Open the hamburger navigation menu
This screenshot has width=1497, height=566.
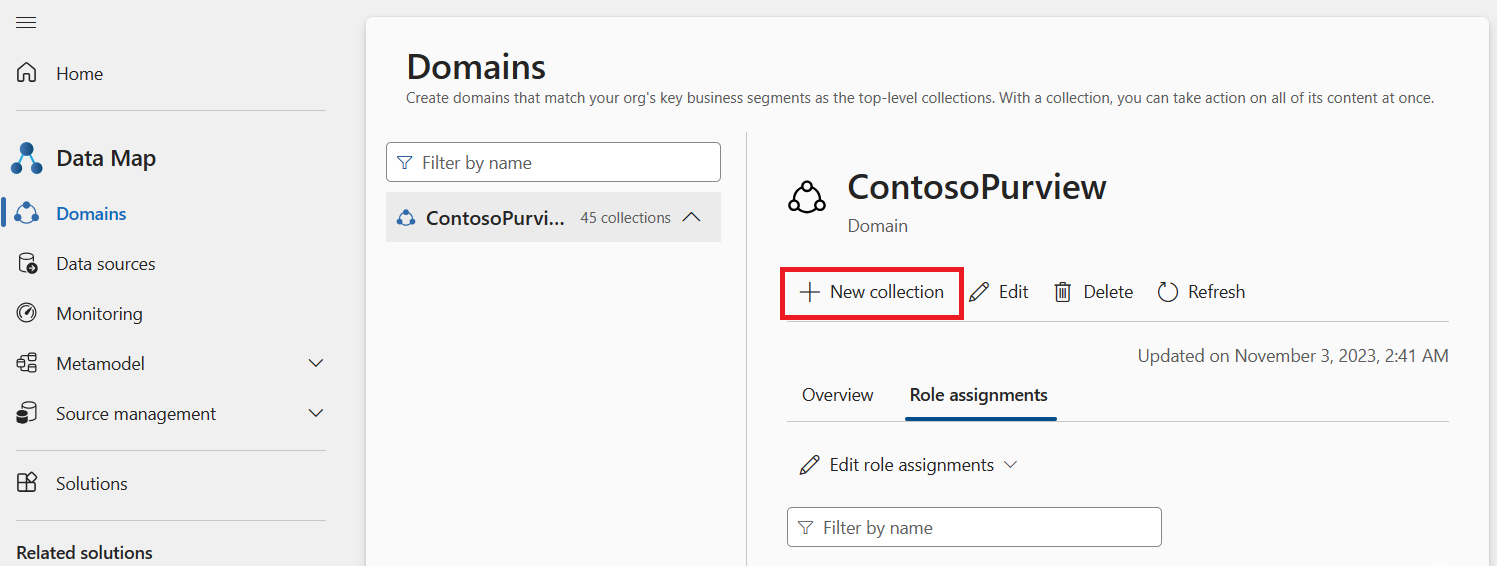pyautogui.click(x=26, y=23)
